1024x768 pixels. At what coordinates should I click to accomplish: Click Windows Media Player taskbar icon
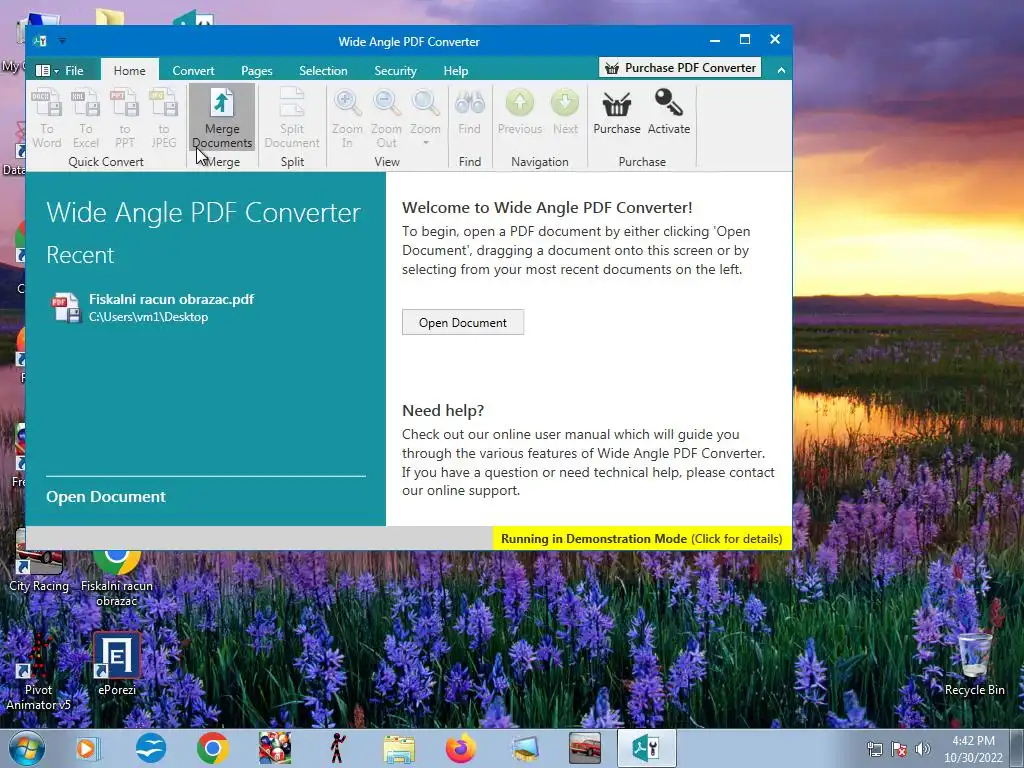(88, 748)
